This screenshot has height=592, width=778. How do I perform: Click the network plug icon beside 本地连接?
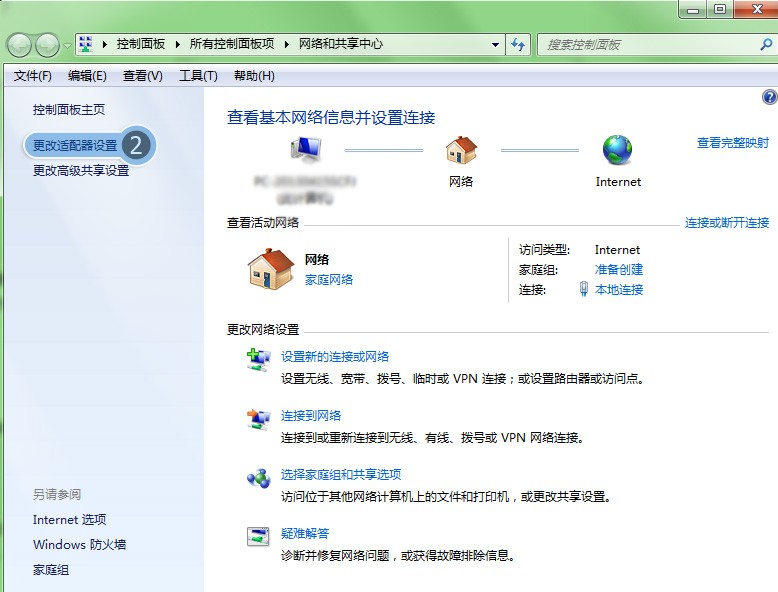(x=584, y=289)
